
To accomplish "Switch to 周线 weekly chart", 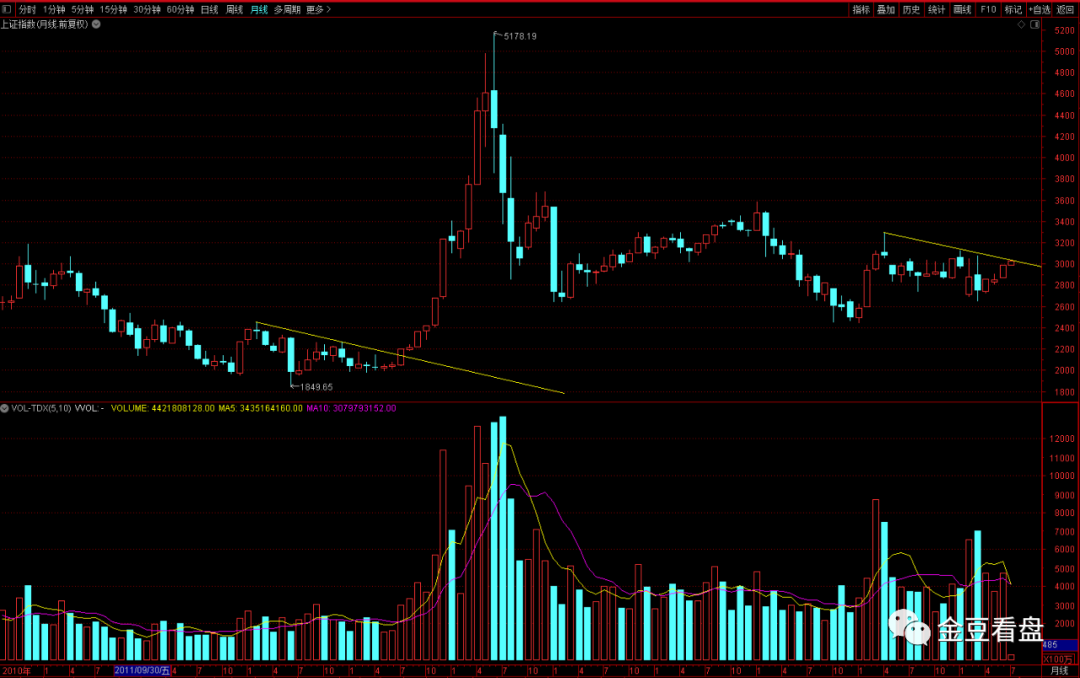I will 235,10.
